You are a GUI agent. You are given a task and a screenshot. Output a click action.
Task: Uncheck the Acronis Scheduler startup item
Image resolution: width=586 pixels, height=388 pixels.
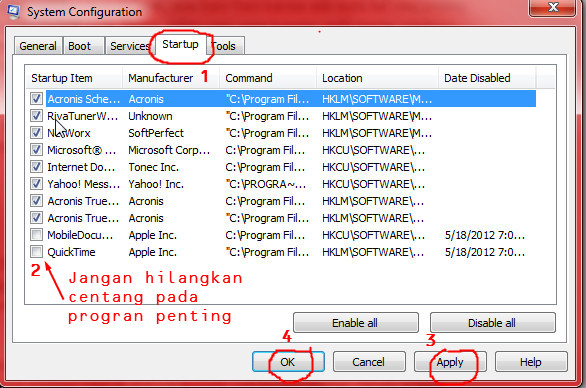pos(36,99)
